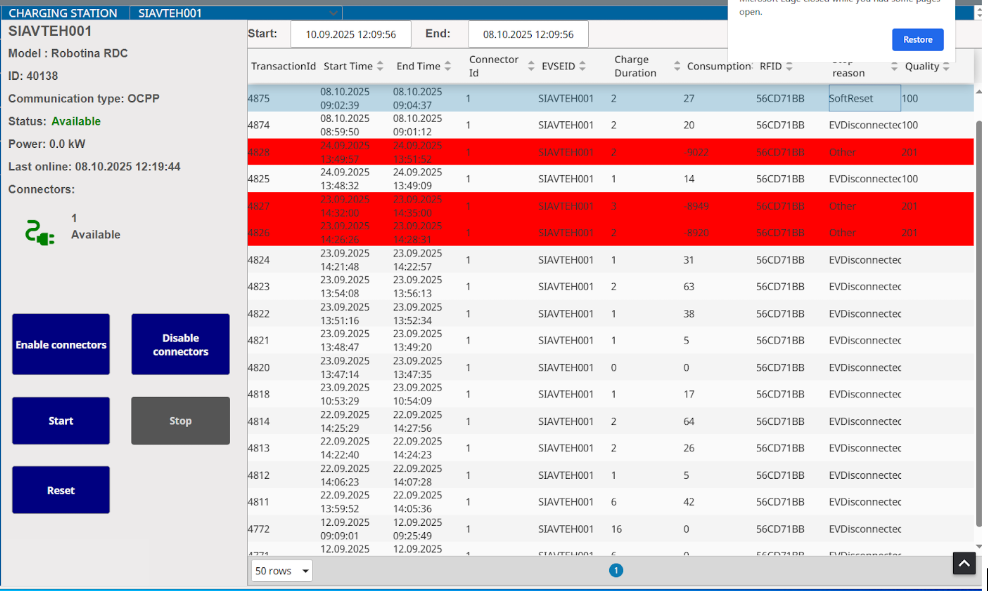Open the 50 rows page-size dropdown
The height and width of the screenshot is (591, 988).
coord(282,571)
